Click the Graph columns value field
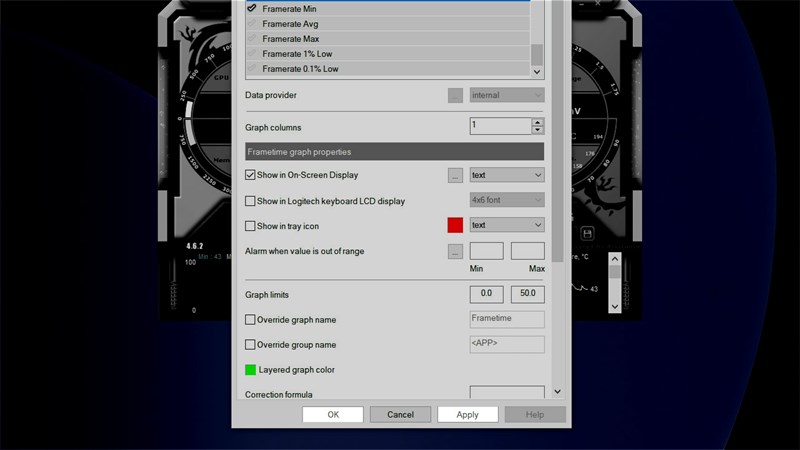Image resolution: width=800 pixels, height=450 pixels. [500, 126]
